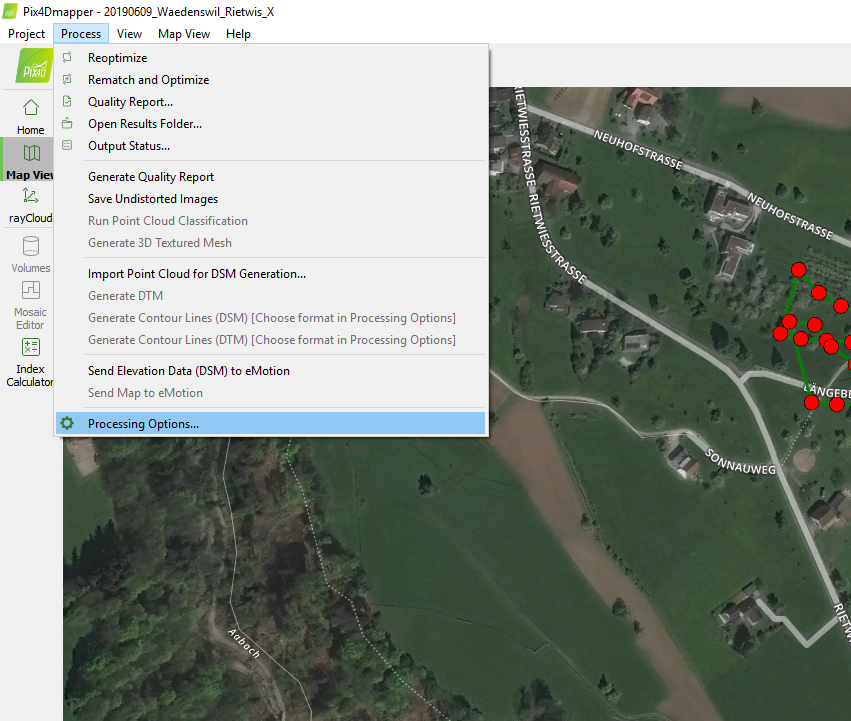Screen dimensions: 851x721
Task: Open the View menu
Action: click(x=129, y=33)
